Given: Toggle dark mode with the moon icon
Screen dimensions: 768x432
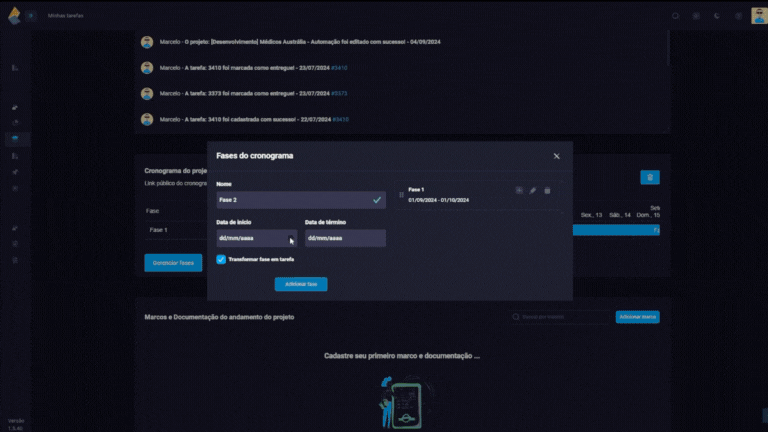Looking at the screenshot, I should click(716, 15).
